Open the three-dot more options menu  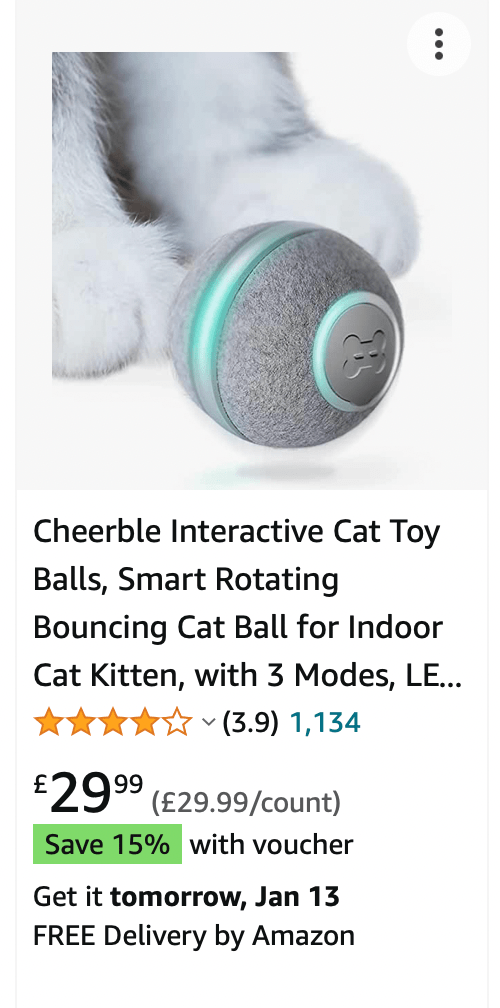(439, 44)
